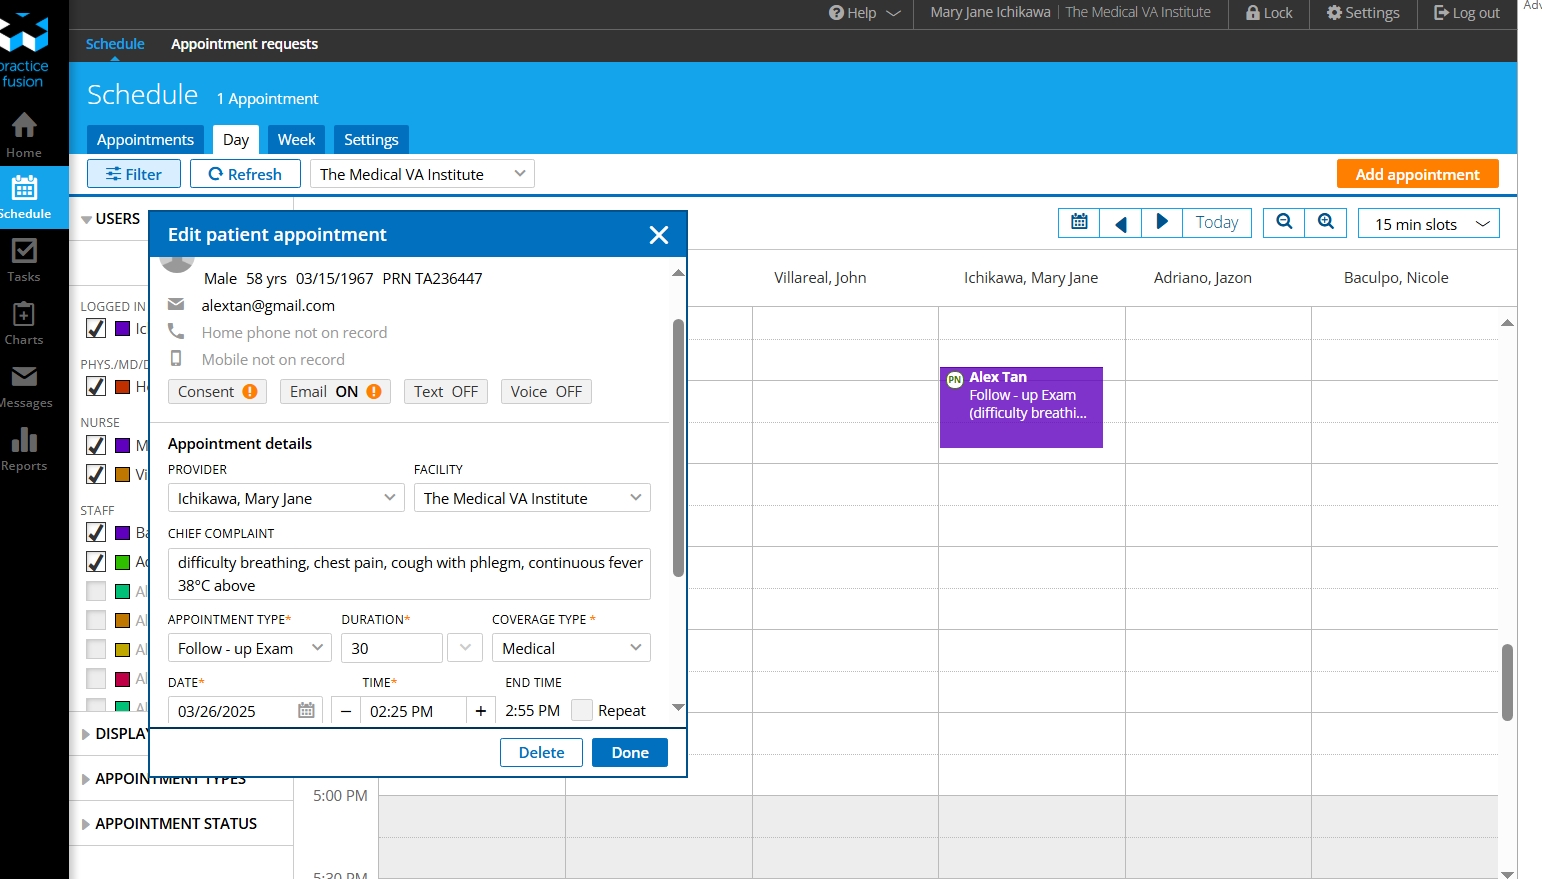Zoom in the schedule view

1326,222
